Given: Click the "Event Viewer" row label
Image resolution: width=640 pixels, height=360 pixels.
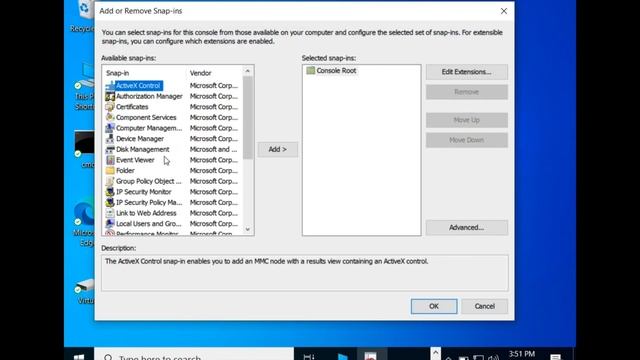Looking at the screenshot, I should (135, 160).
